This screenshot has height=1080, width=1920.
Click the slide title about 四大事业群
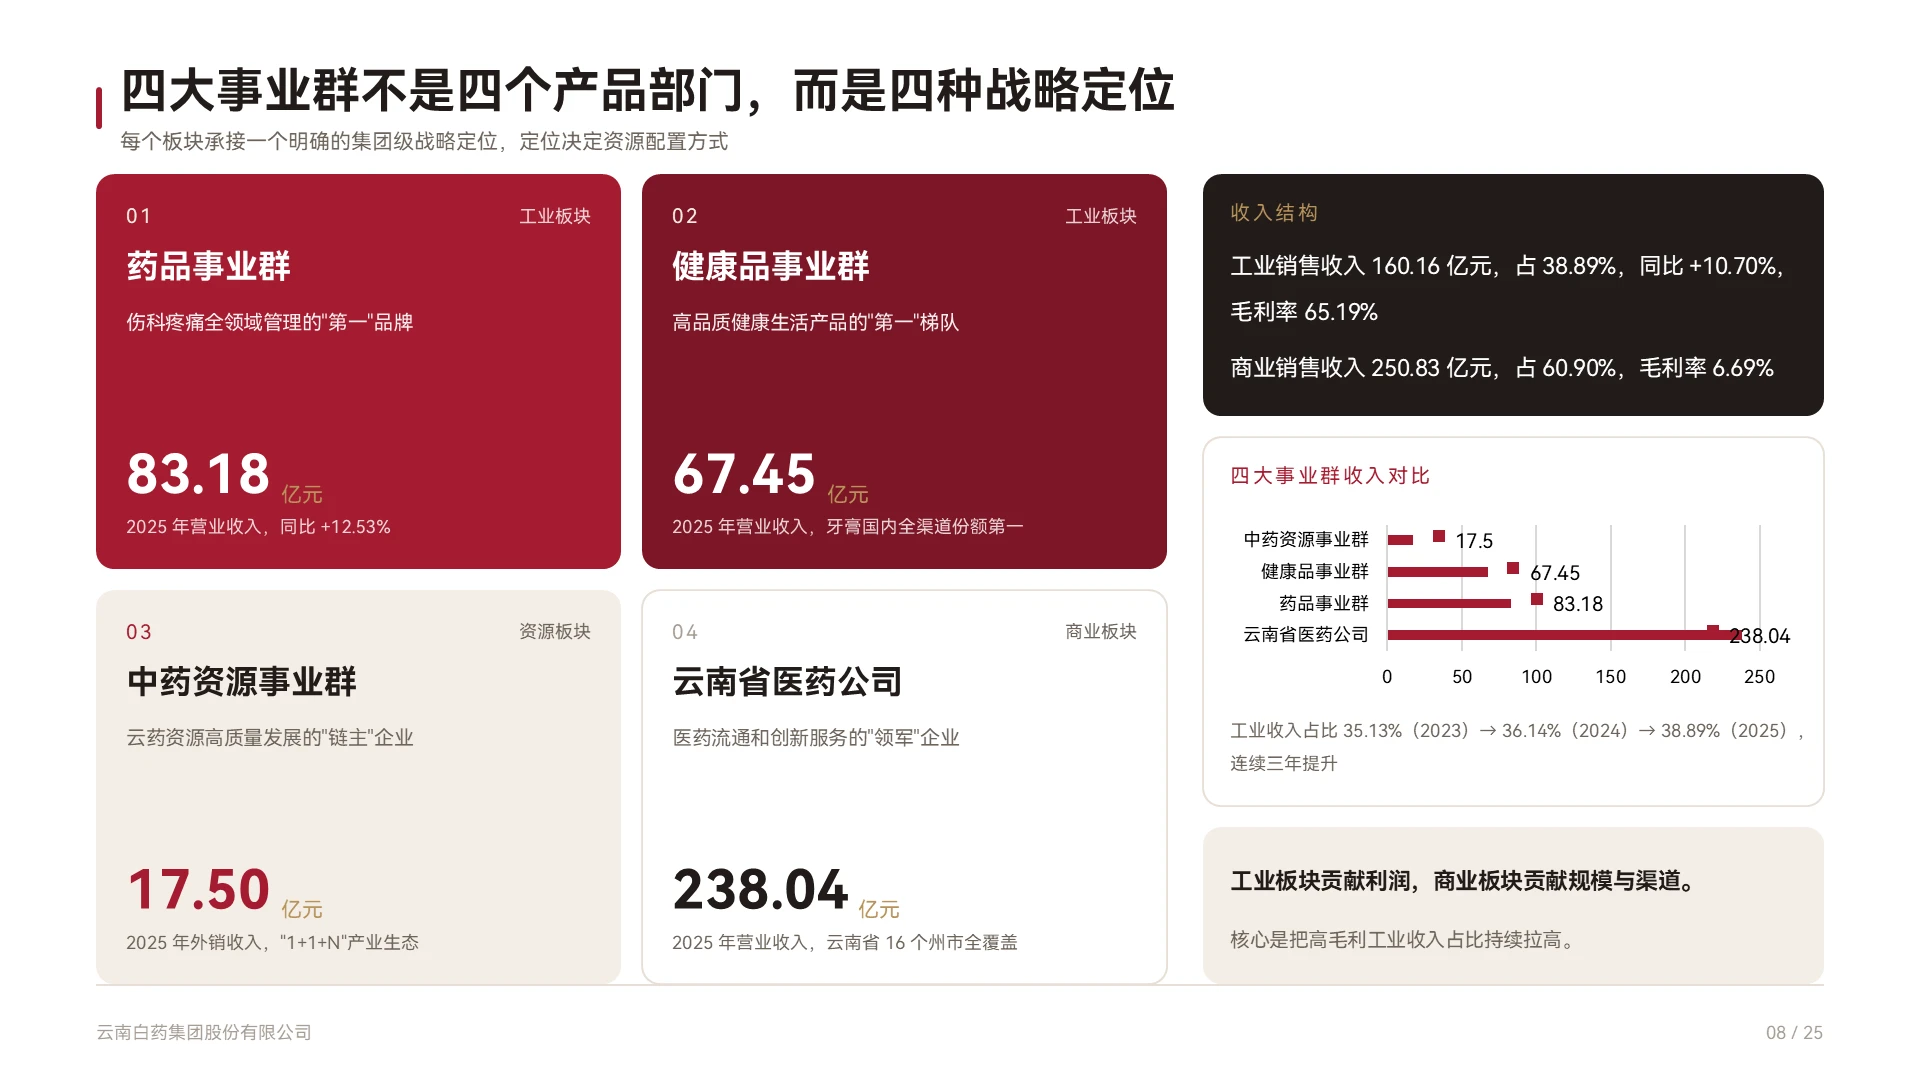tap(647, 91)
